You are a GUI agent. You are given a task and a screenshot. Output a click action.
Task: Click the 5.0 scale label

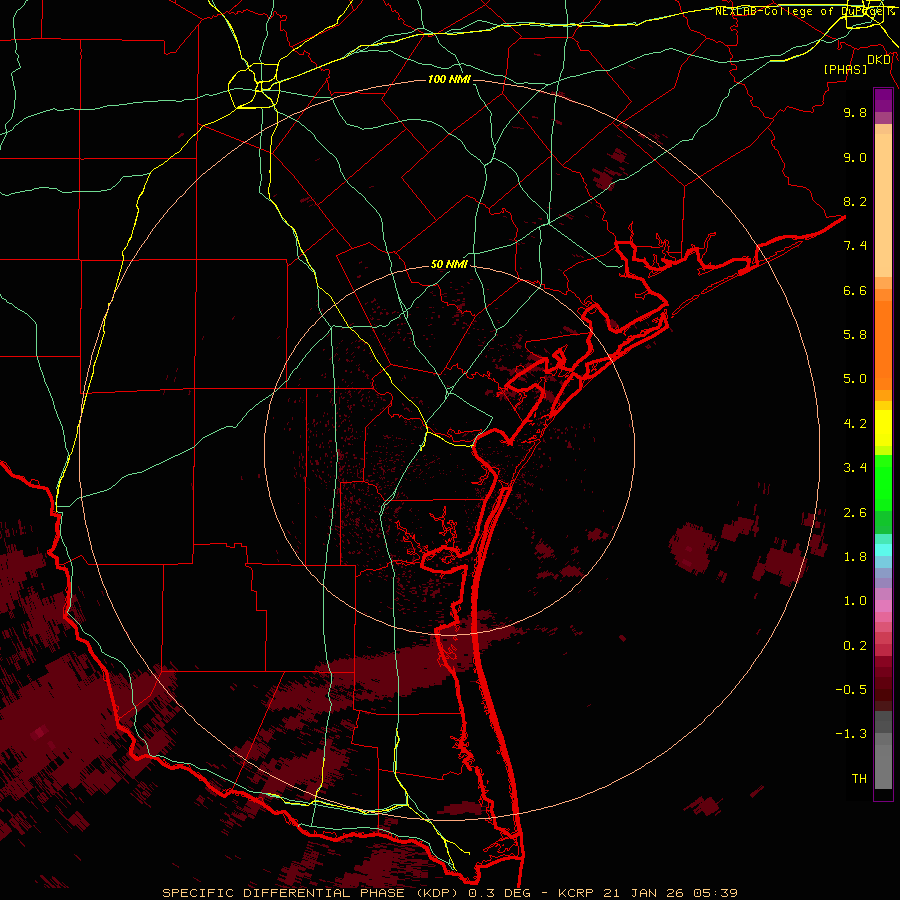click(x=855, y=379)
